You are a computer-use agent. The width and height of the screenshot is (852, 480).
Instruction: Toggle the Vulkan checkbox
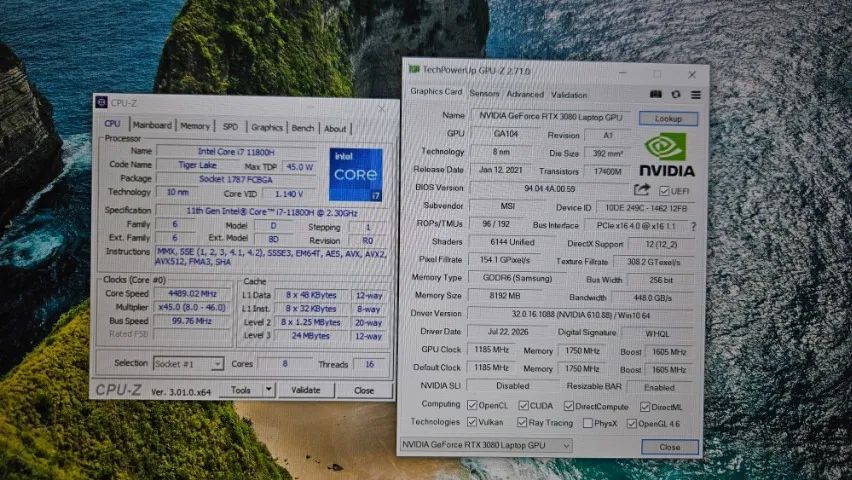coord(472,422)
